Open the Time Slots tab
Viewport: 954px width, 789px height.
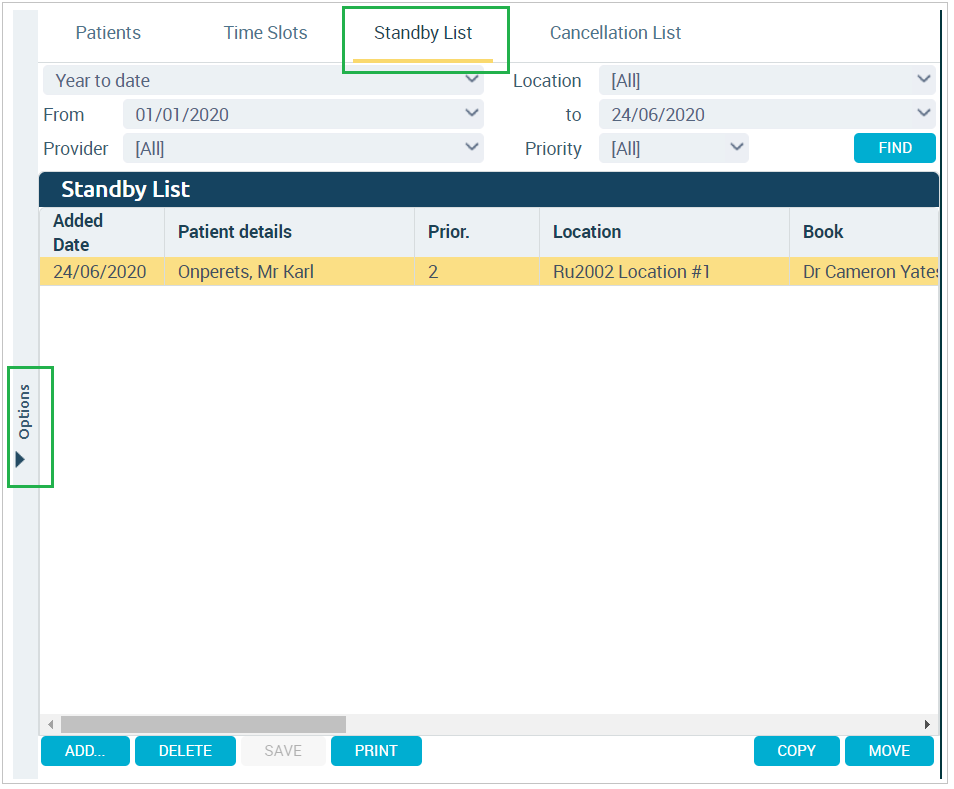pyautogui.click(x=265, y=33)
